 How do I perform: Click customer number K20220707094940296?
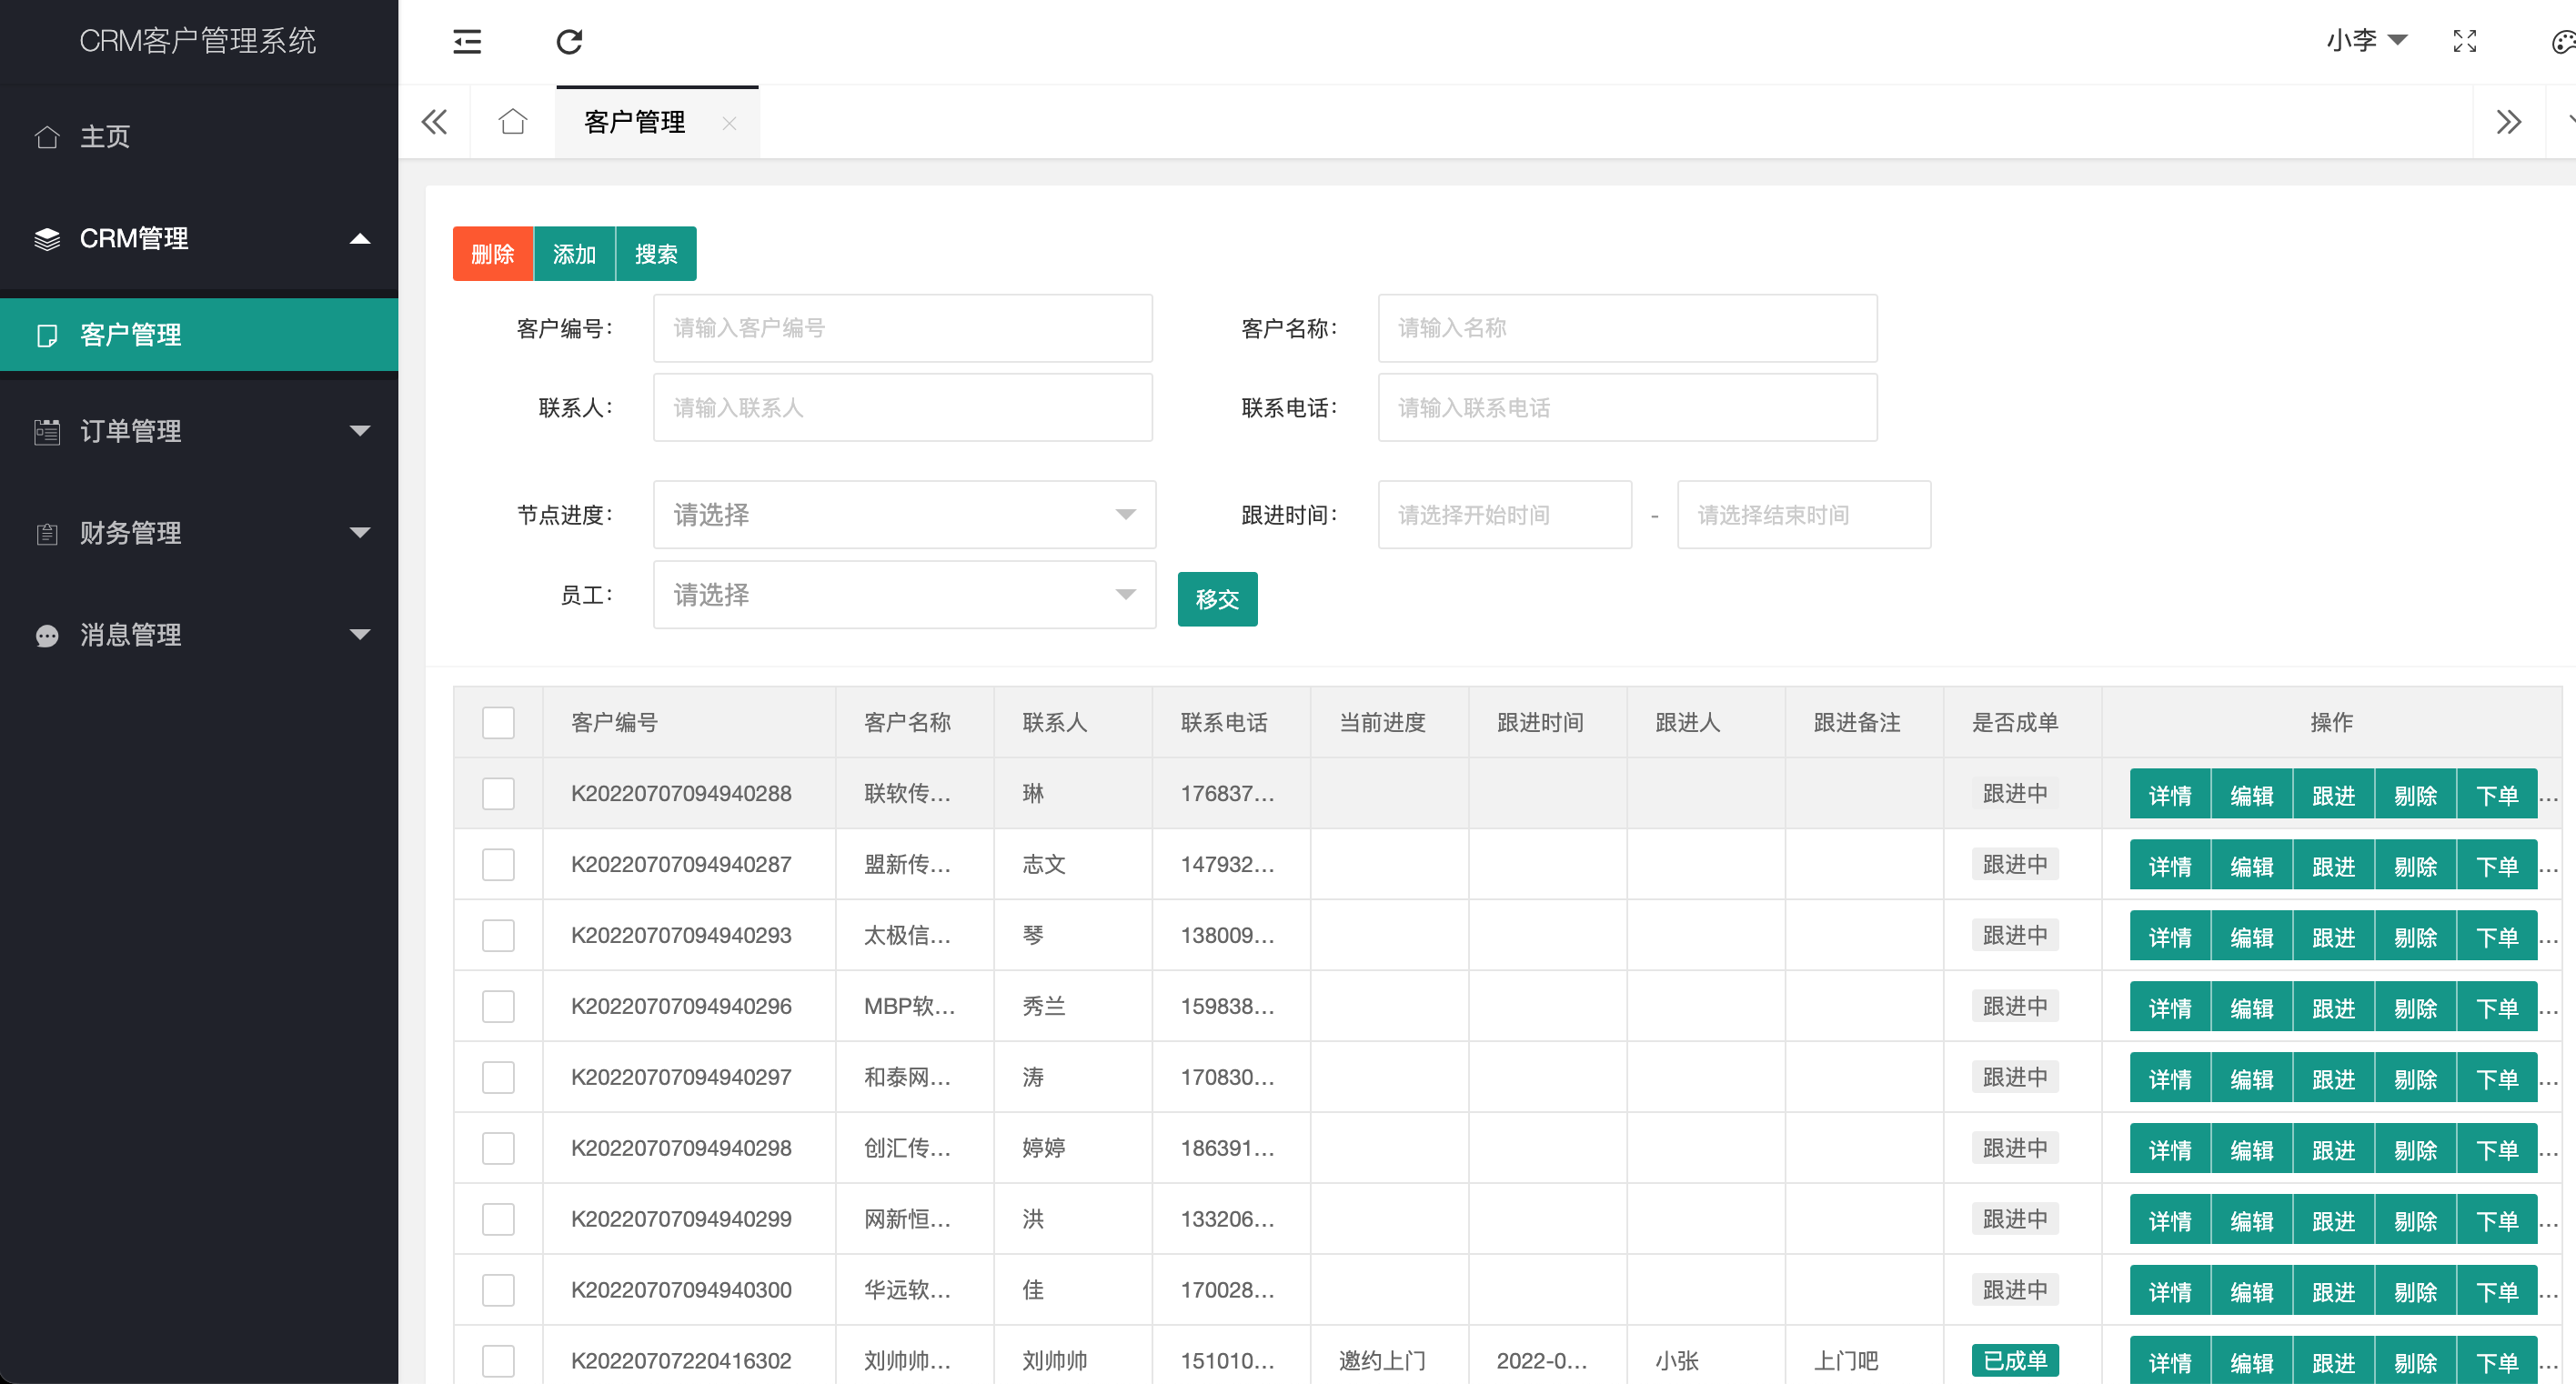pyautogui.click(x=681, y=1007)
